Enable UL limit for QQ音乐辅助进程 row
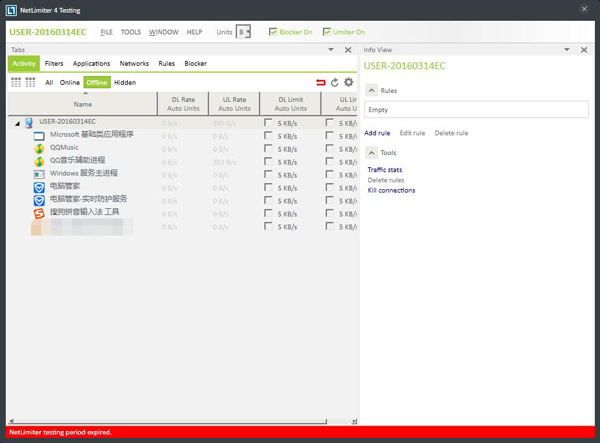The height and width of the screenshot is (443, 600). [329, 161]
